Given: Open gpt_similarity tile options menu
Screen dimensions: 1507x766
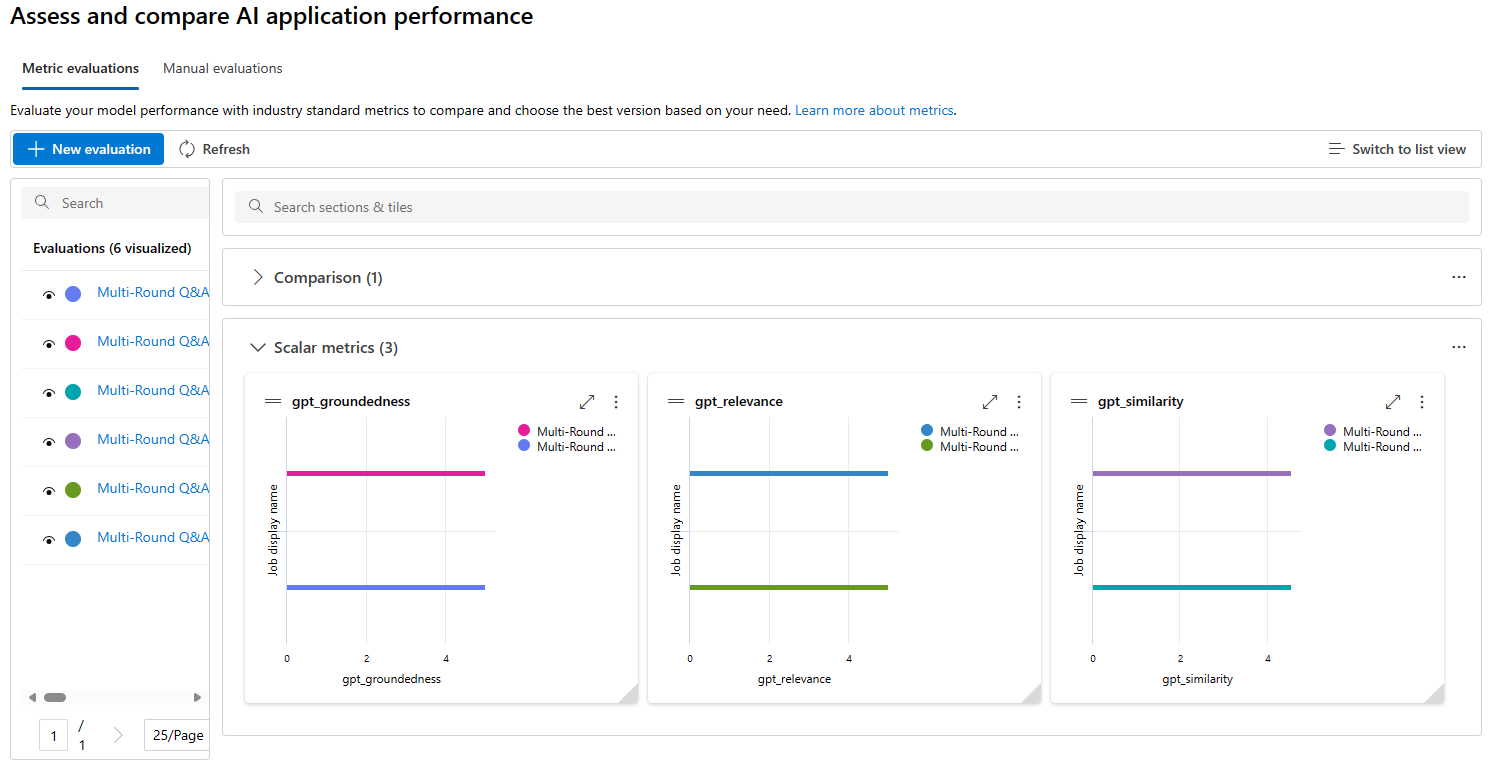Looking at the screenshot, I should (1422, 402).
